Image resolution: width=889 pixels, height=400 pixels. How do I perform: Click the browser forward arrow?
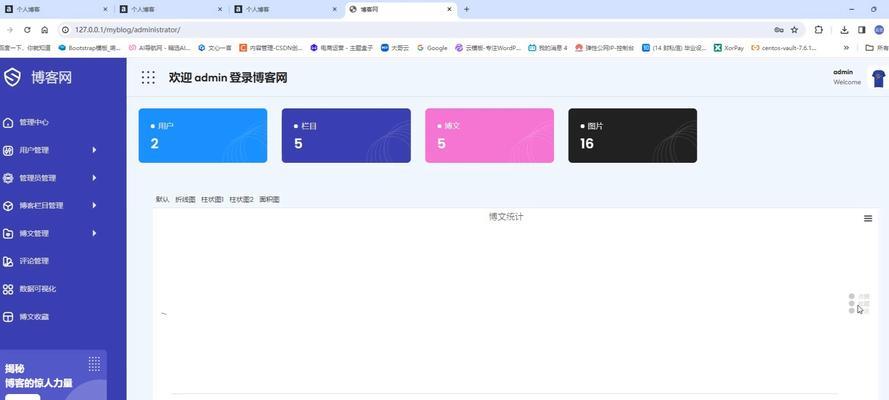point(10,29)
